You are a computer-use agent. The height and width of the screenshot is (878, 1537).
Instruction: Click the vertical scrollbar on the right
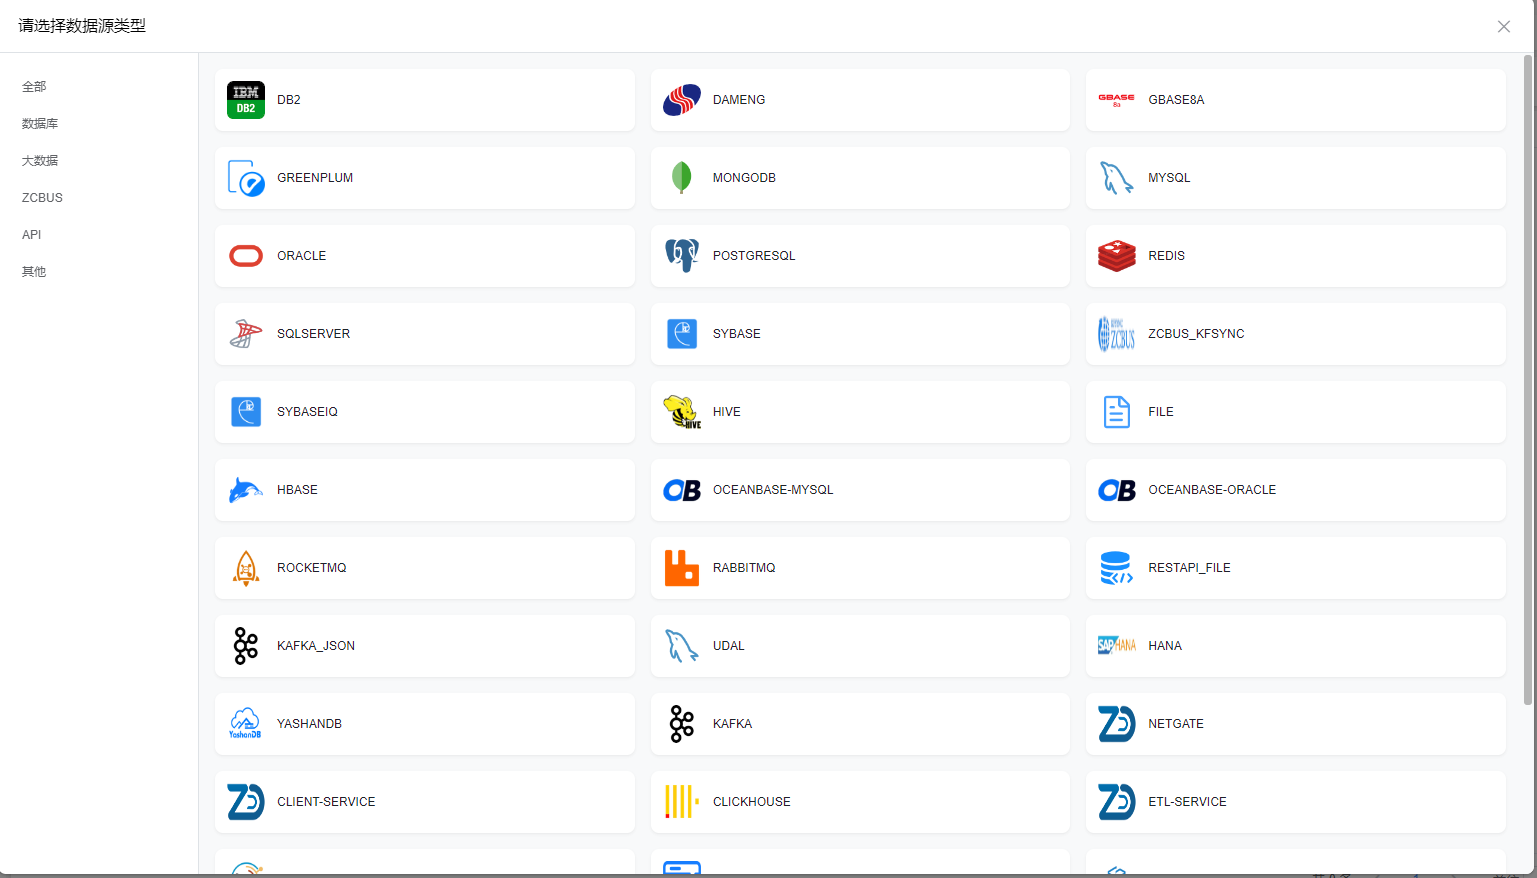click(x=1528, y=380)
